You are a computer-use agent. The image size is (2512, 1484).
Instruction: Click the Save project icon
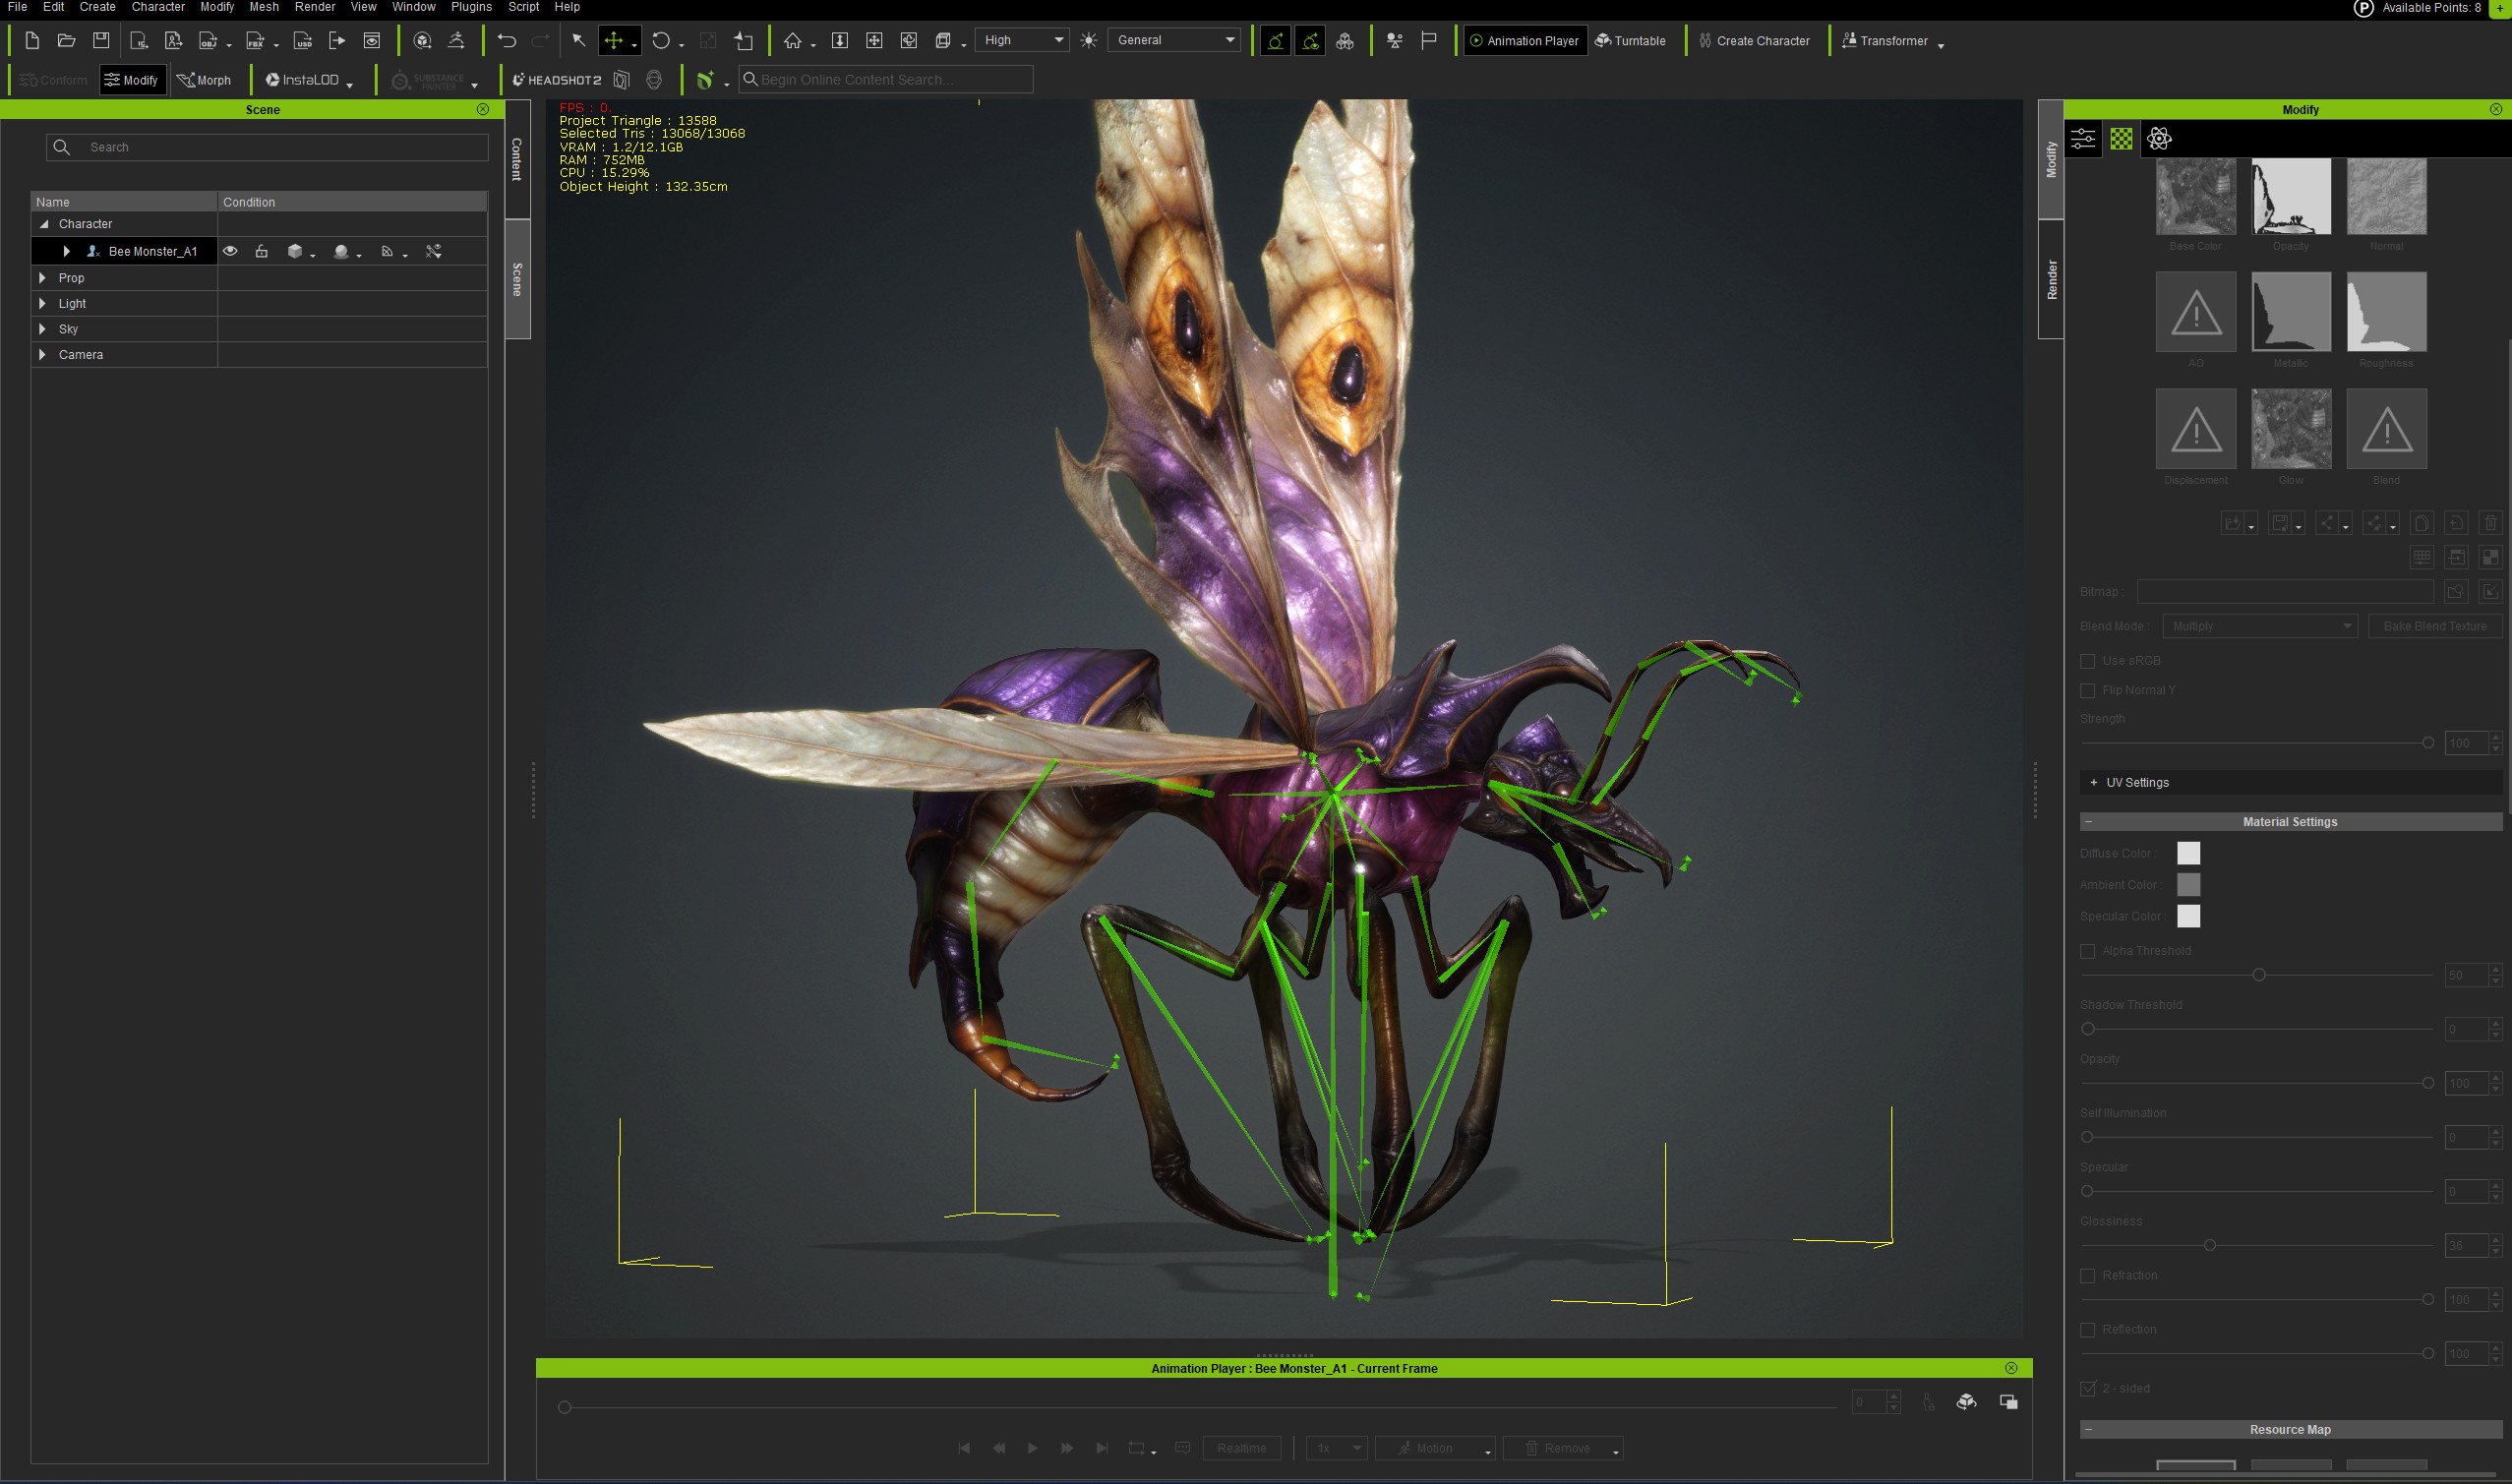[x=101, y=41]
